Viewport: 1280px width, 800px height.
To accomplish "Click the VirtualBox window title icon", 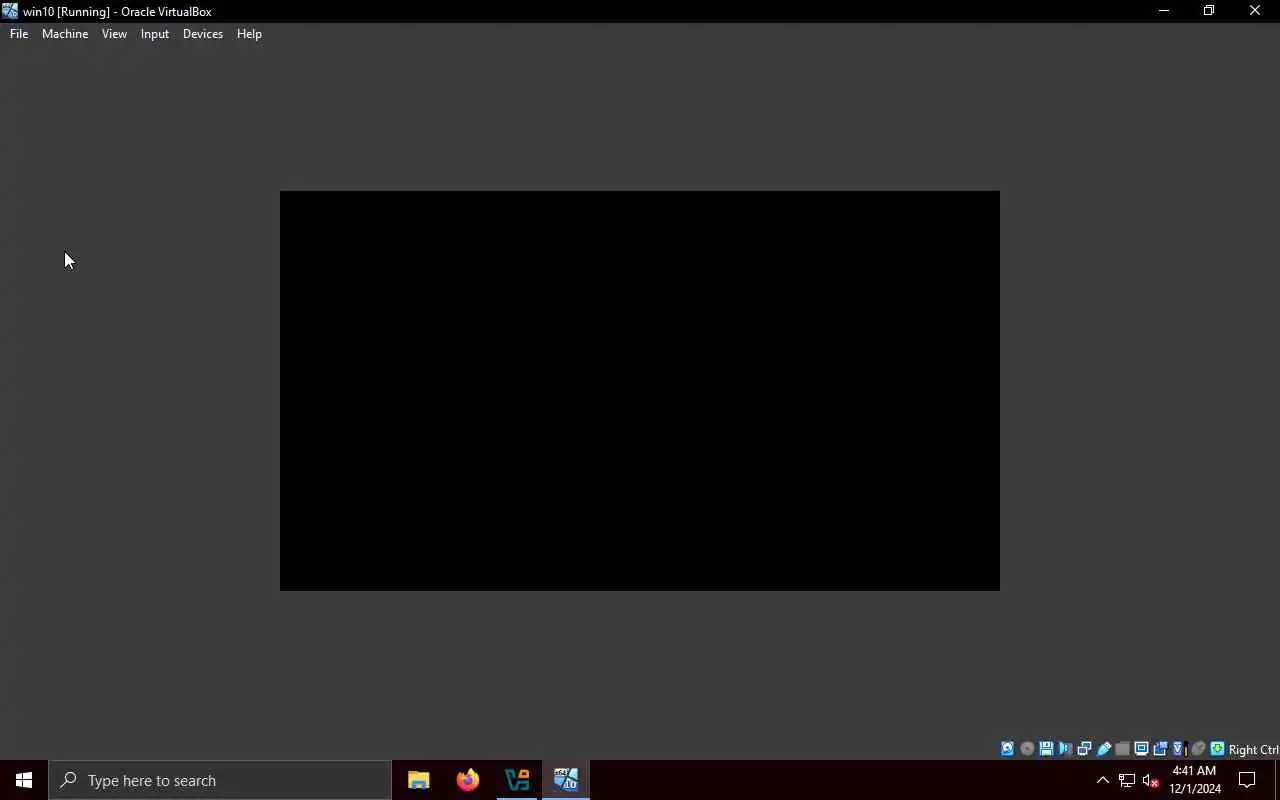I will pos(10,11).
